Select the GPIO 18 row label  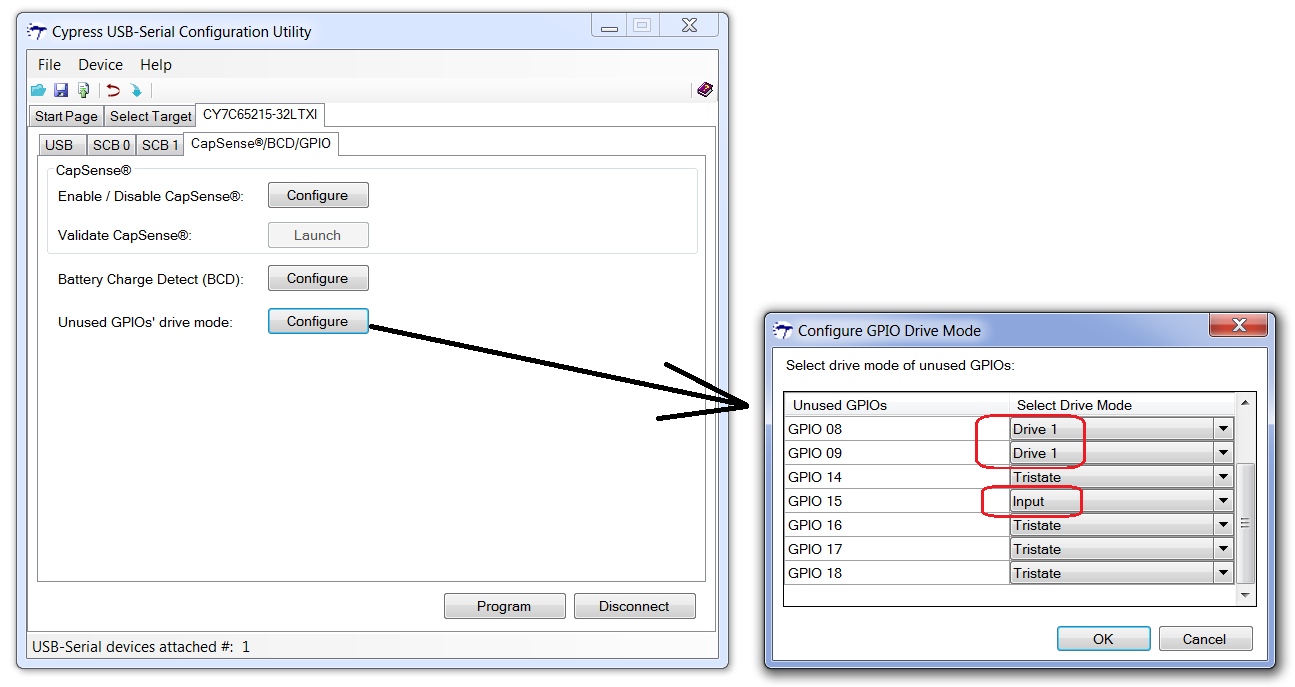click(x=815, y=573)
